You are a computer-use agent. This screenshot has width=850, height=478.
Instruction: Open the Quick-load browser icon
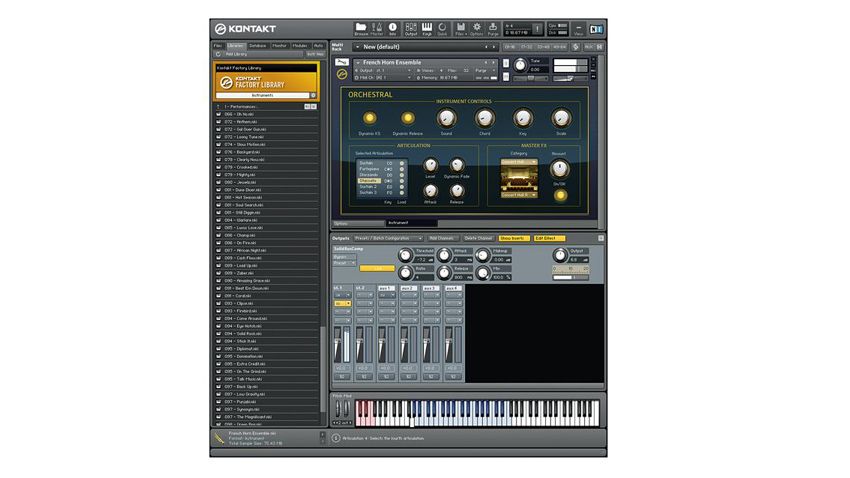(442, 28)
